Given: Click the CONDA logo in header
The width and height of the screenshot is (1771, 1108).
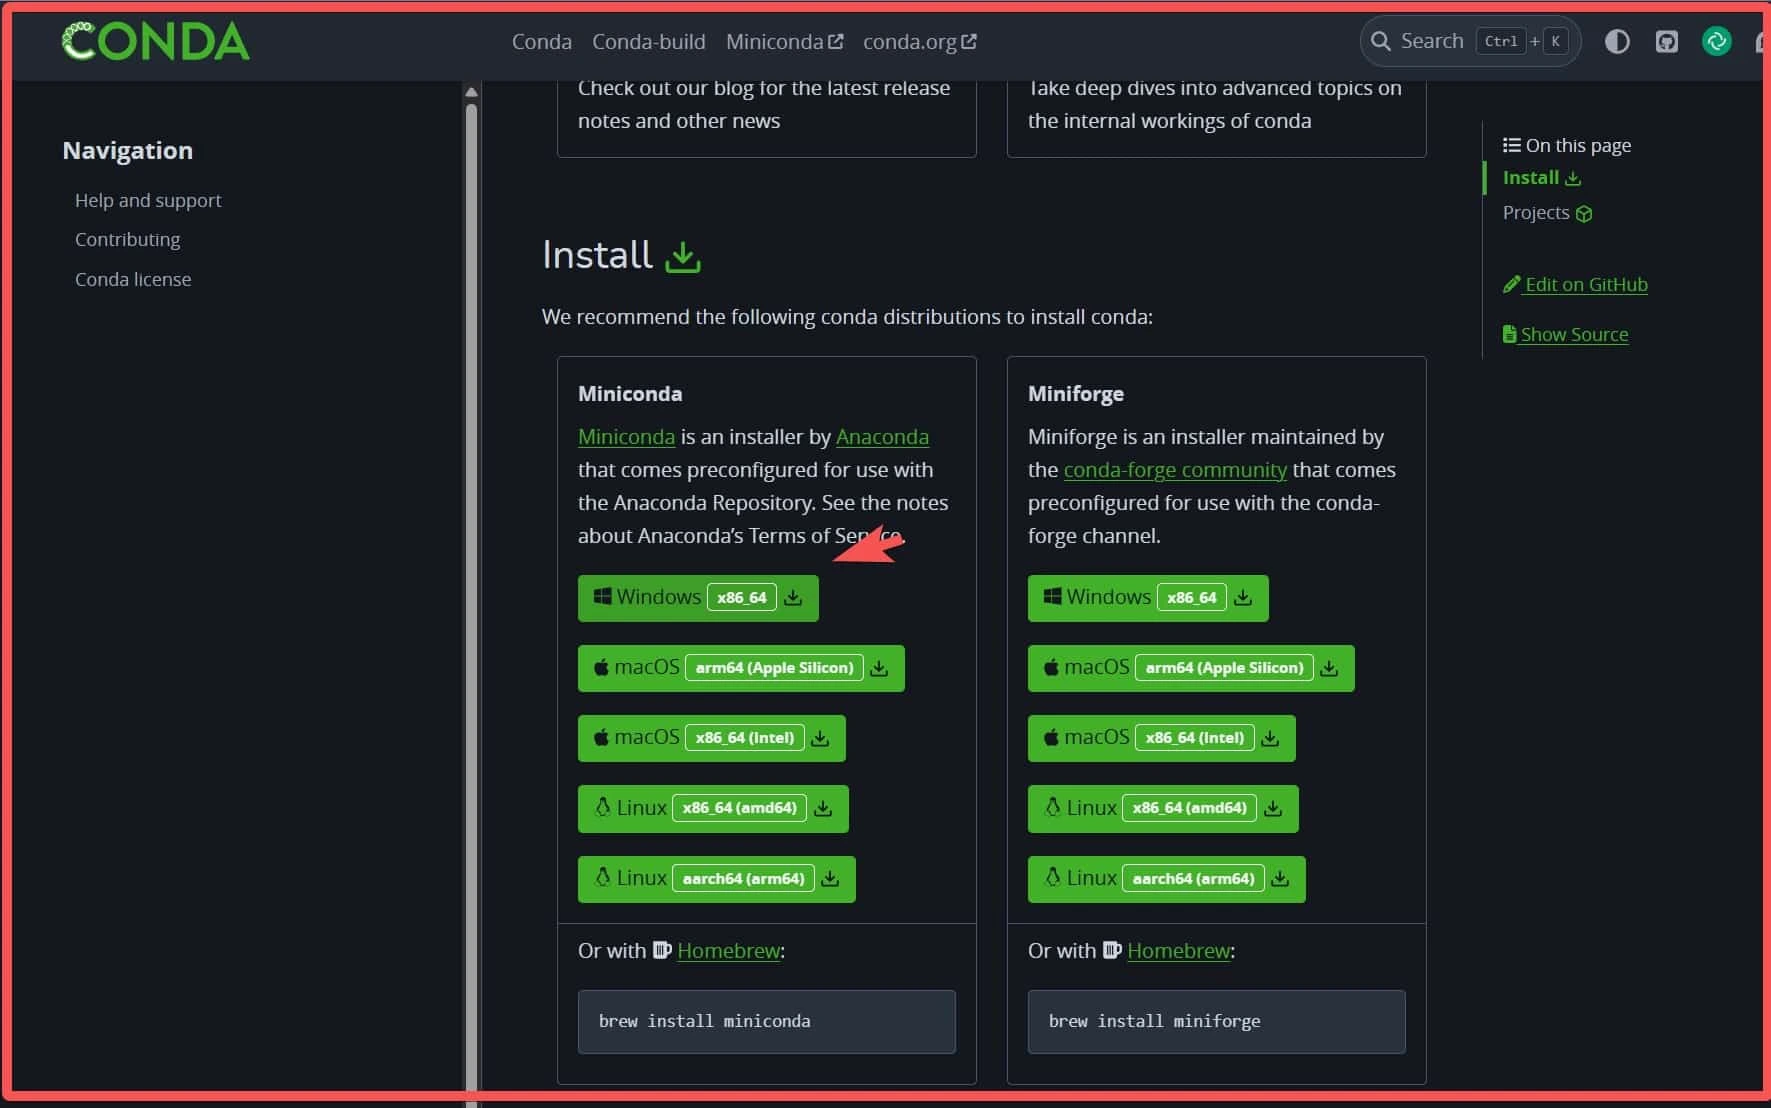Looking at the screenshot, I should tap(156, 41).
